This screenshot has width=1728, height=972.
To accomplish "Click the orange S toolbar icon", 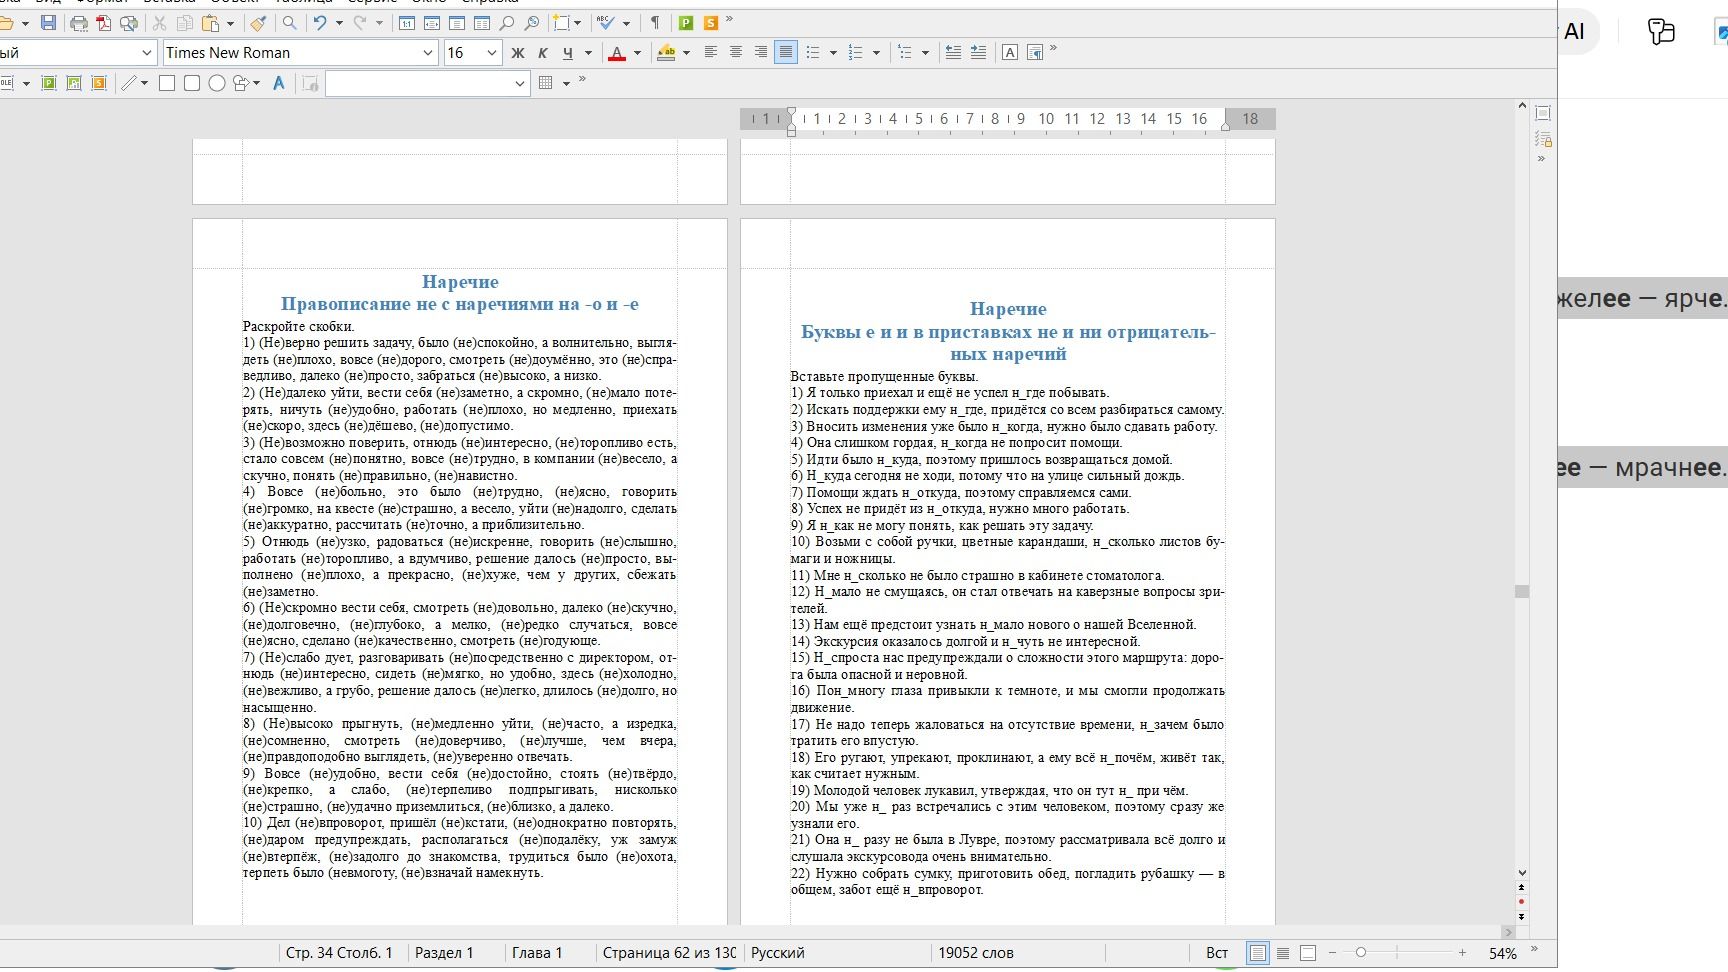I will [710, 23].
